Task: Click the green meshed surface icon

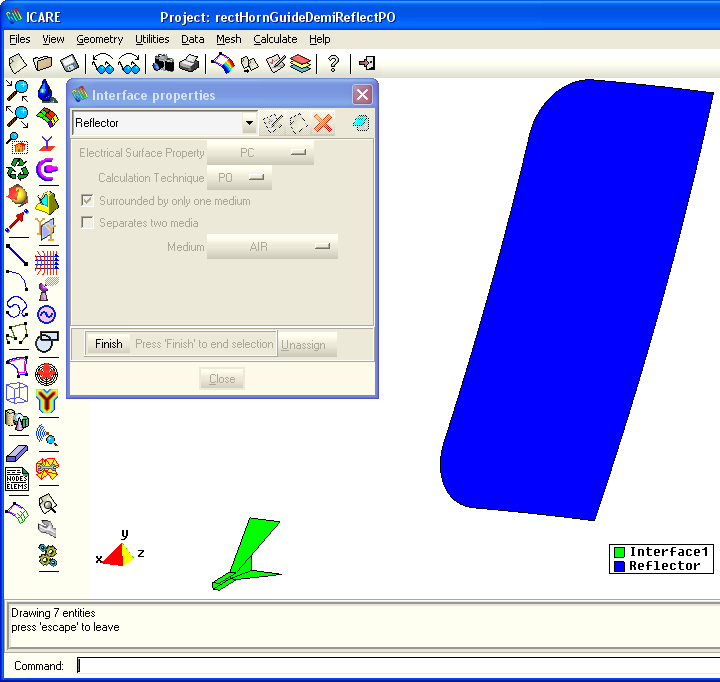Action: pos(17,513)
